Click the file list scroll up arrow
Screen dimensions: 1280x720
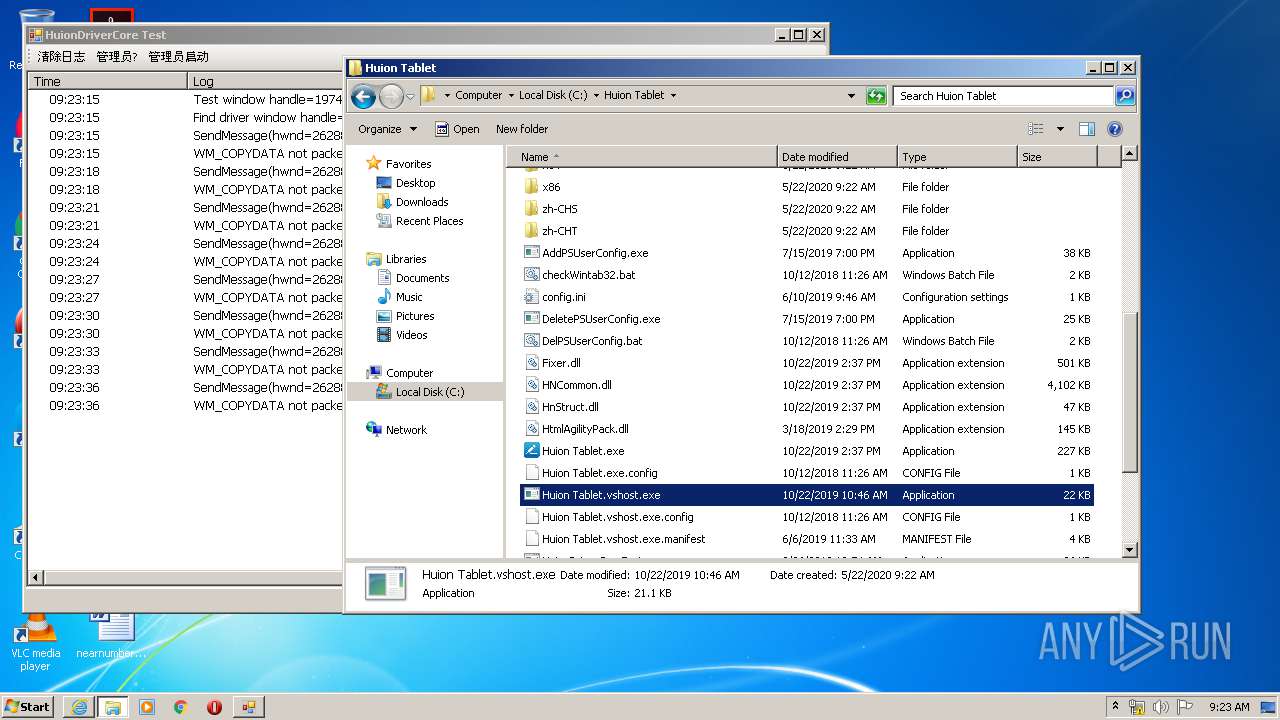click(1130, 153)
